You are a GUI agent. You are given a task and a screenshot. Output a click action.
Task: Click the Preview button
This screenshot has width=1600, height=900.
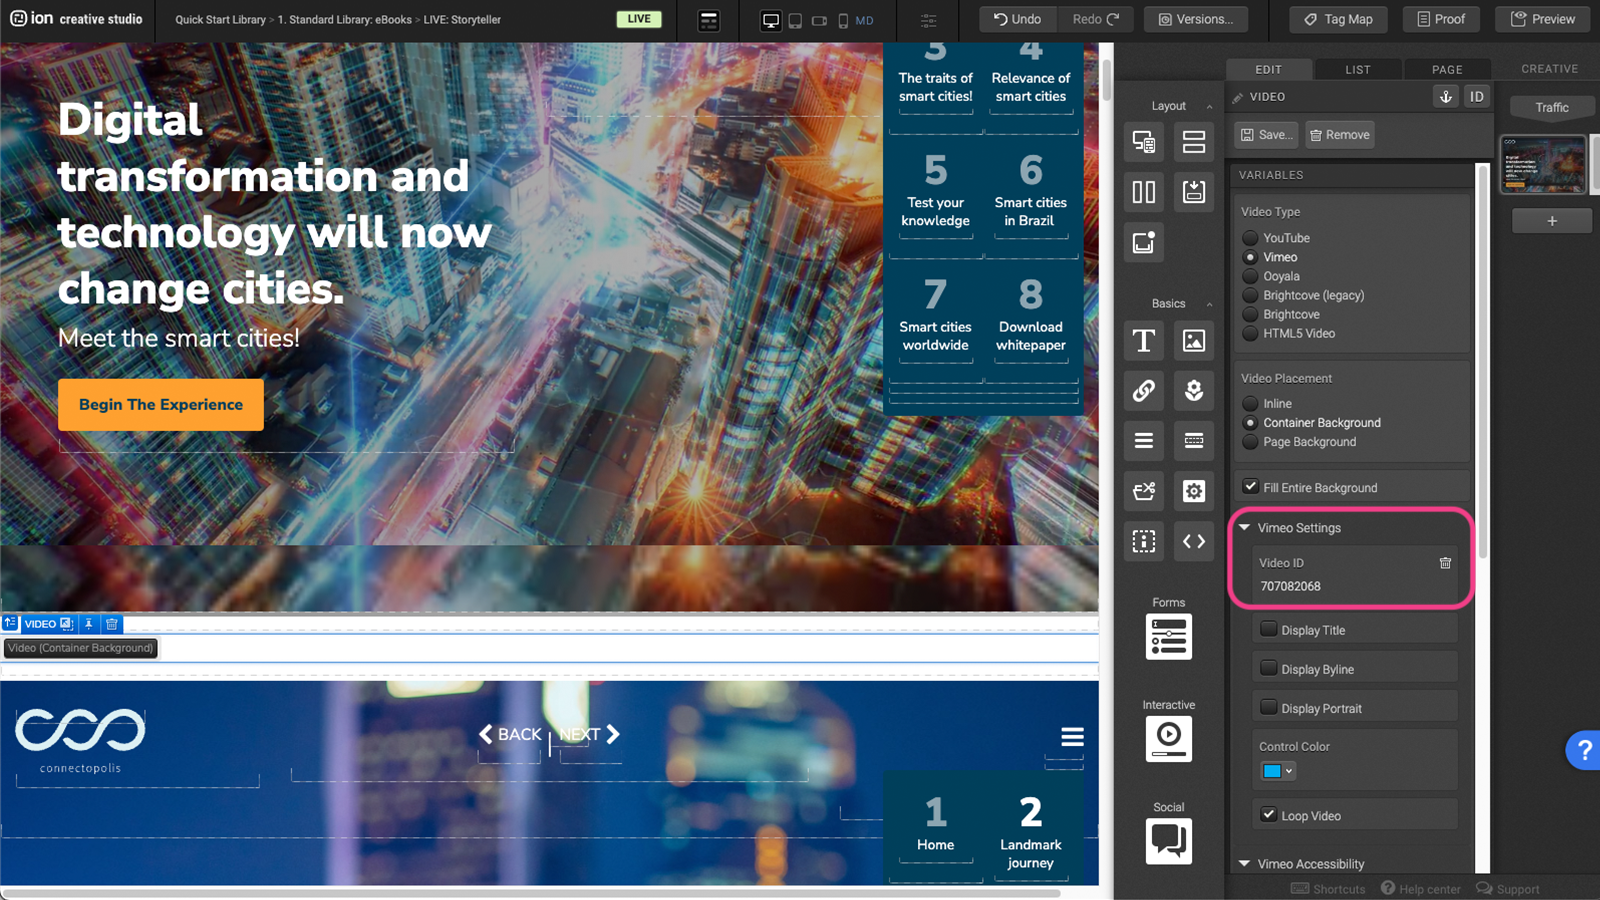click(x=1542, y=19)
